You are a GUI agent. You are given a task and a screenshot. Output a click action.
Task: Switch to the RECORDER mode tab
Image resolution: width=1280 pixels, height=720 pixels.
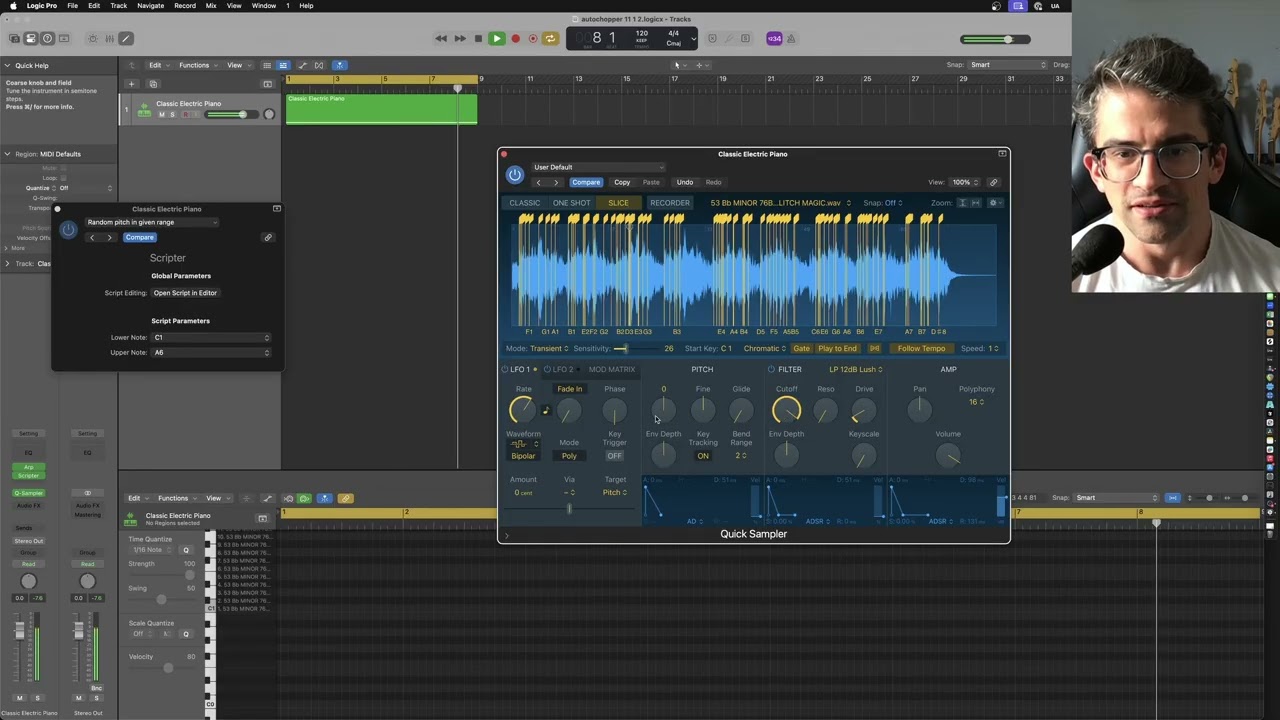click(x=669, y=203)
